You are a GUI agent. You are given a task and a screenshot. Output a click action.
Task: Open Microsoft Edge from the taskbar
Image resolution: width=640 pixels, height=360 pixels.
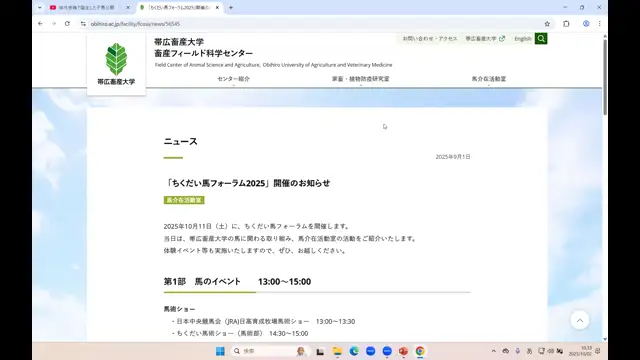point(354,351)
